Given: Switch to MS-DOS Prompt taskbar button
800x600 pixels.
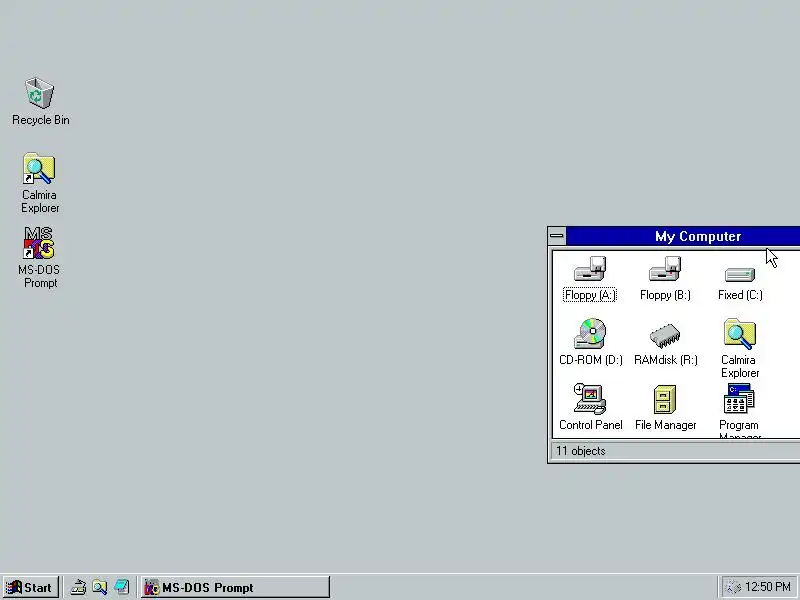Looking at the screenshot, I should pyautogui.click(x=235, y=587).
